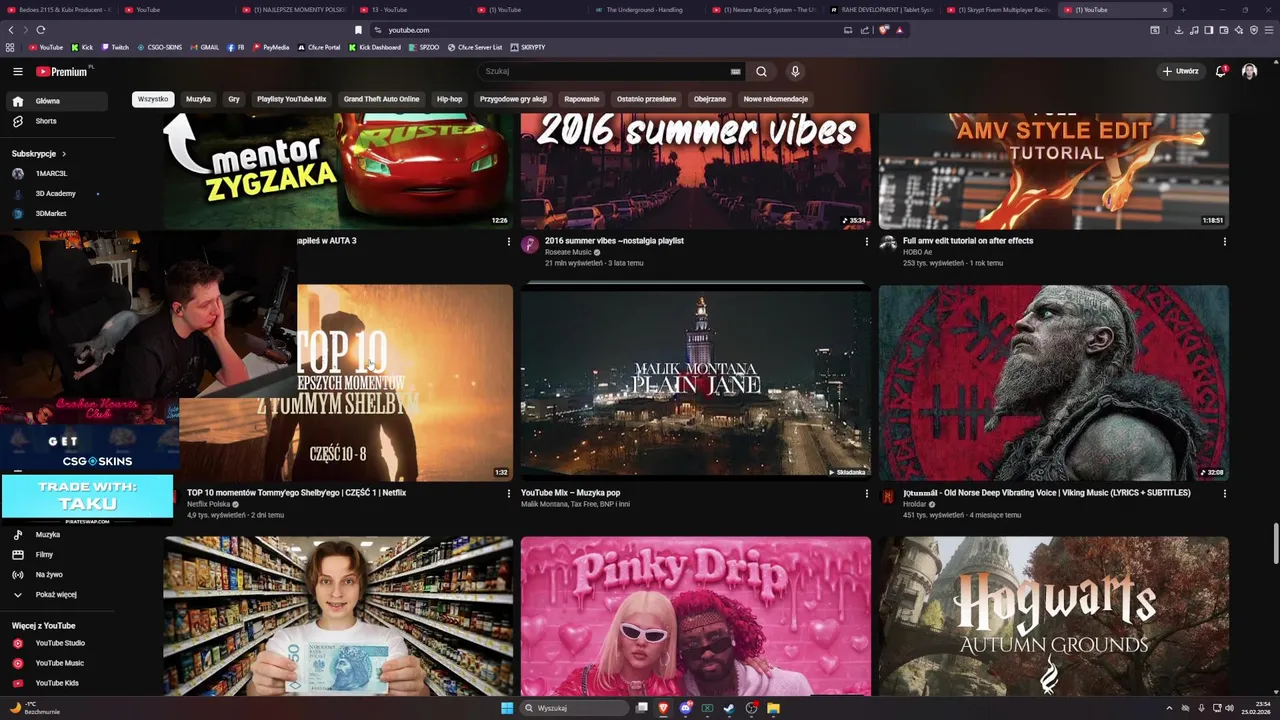Viewport: 1280px width, 720px height.
Task: Open options menu for Full amv edit tutorial
Action: 1225,241
